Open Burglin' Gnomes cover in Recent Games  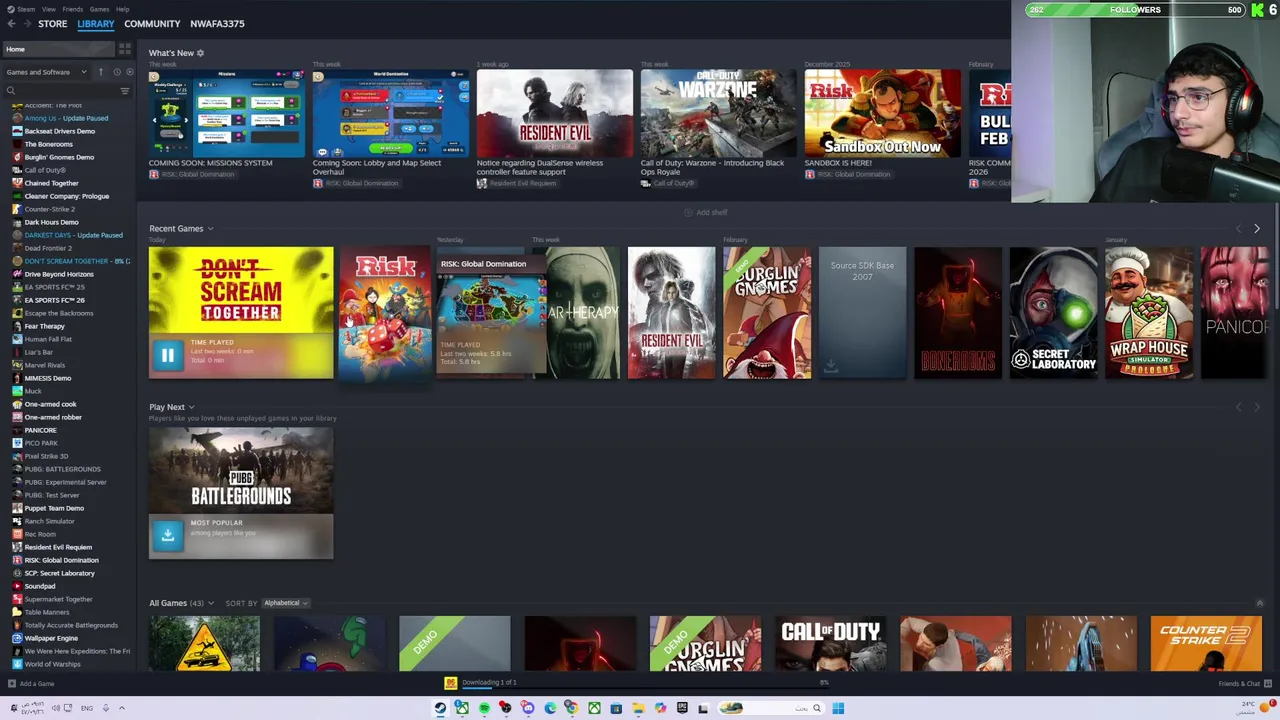pos(767,313)
